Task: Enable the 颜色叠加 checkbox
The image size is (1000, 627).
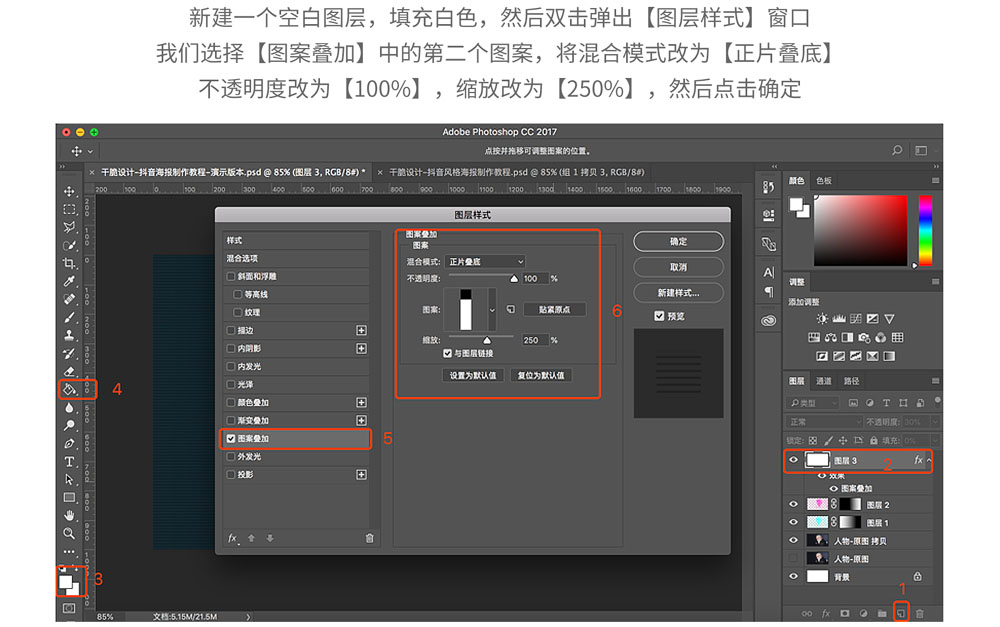Action: (x=231, y=402)
